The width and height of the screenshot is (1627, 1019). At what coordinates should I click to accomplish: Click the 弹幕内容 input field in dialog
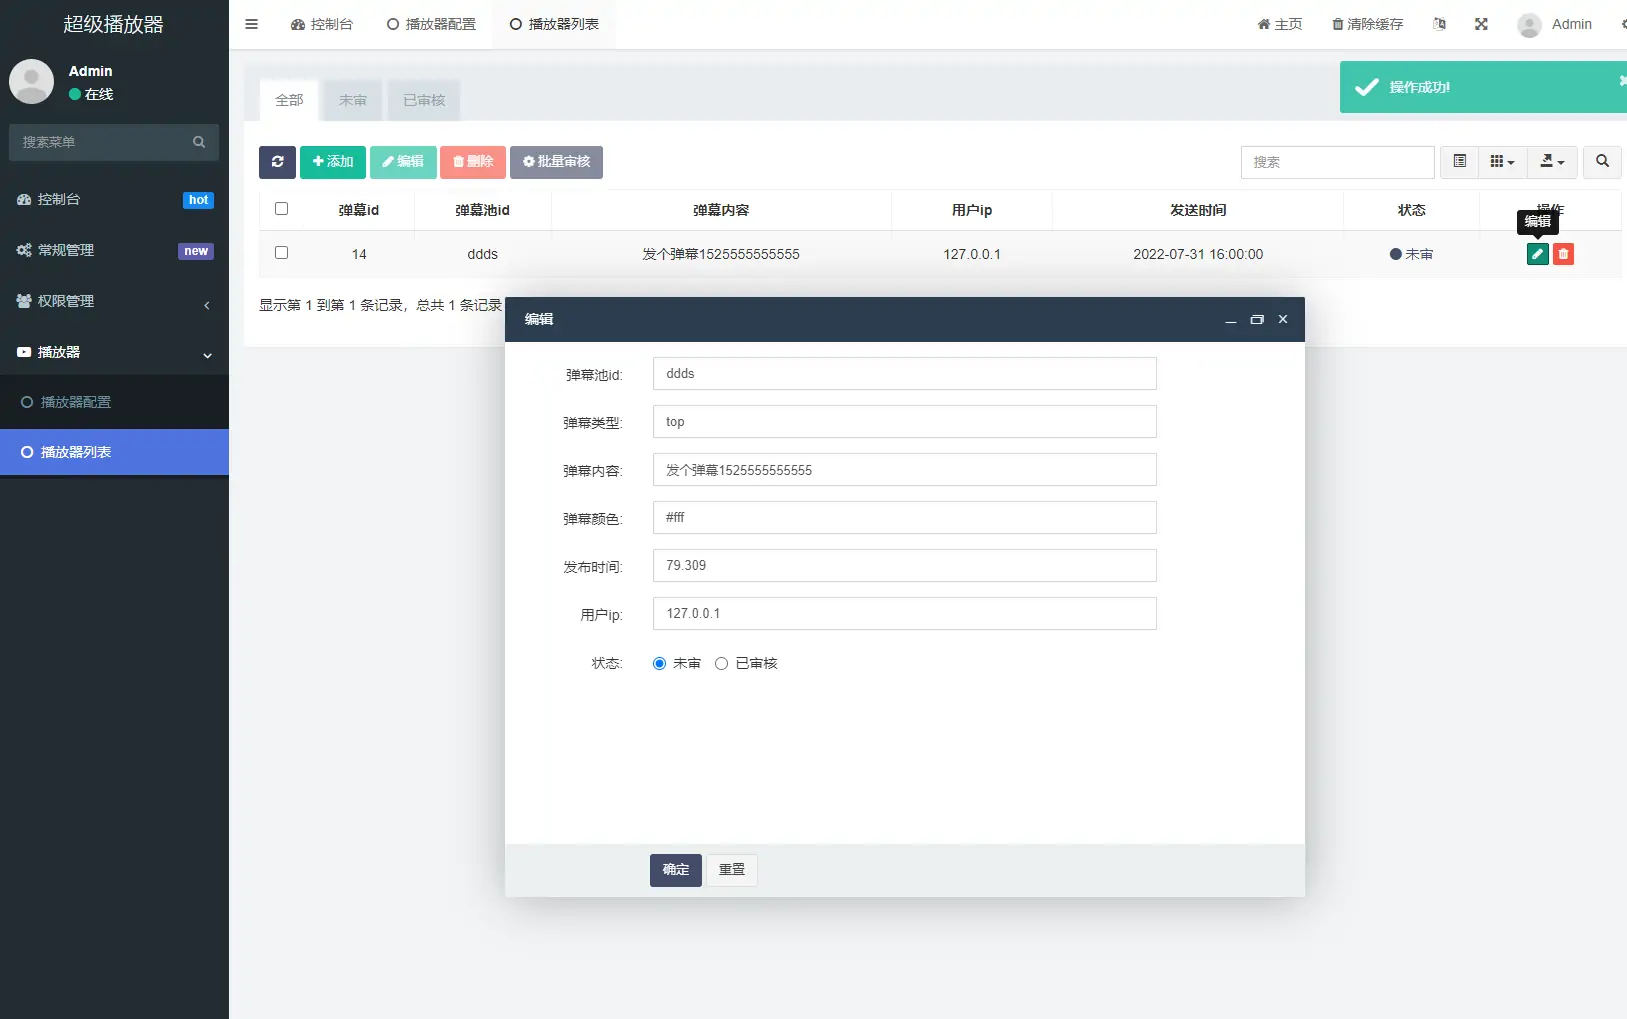tap(904, 470)
